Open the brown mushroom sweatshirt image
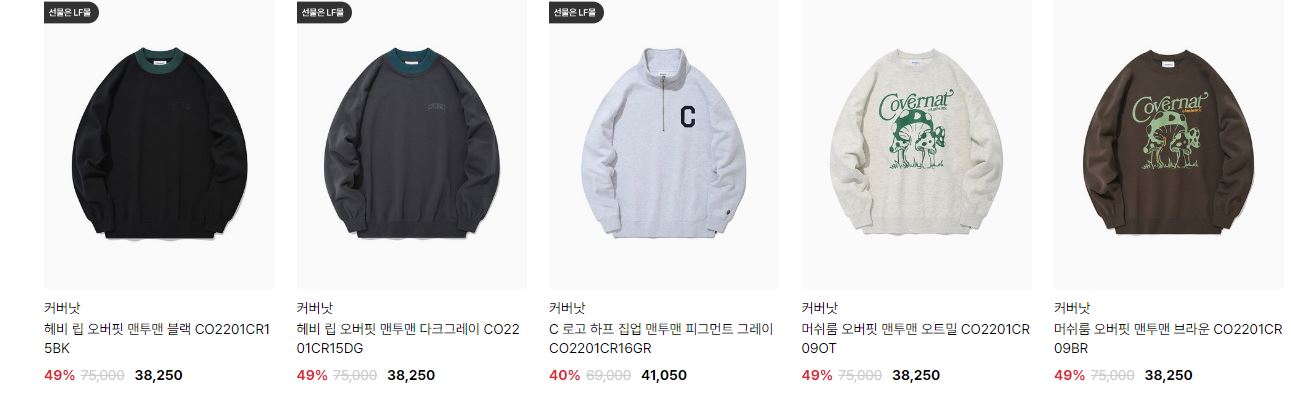1291x414 pixels. coord(1169,144)
